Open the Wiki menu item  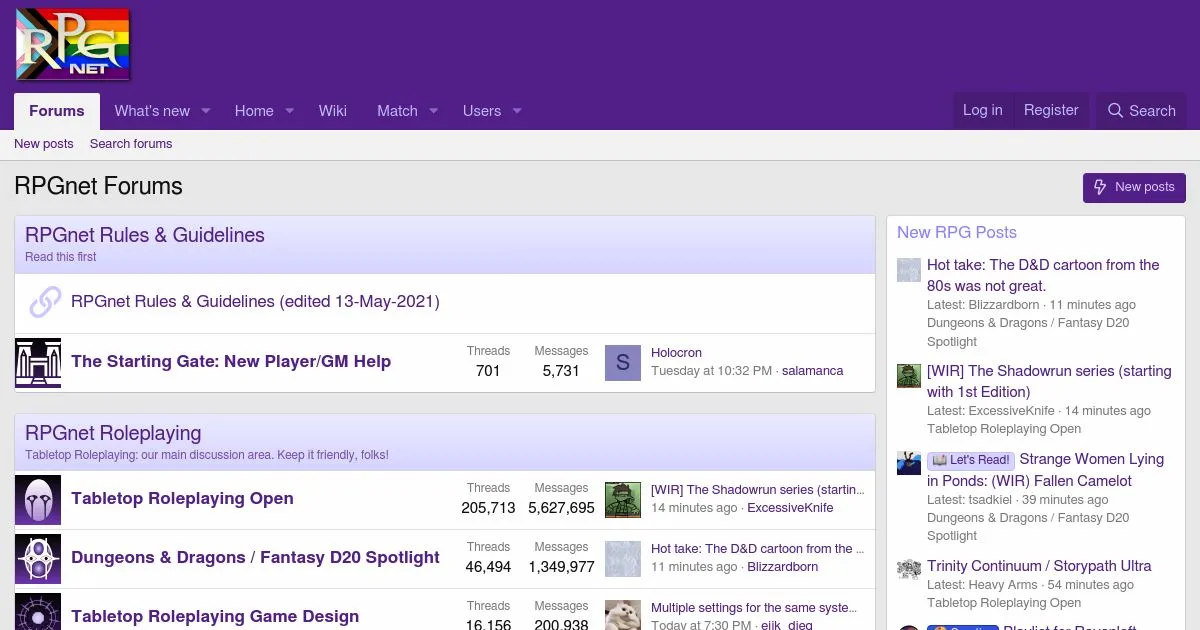[333, 111]
